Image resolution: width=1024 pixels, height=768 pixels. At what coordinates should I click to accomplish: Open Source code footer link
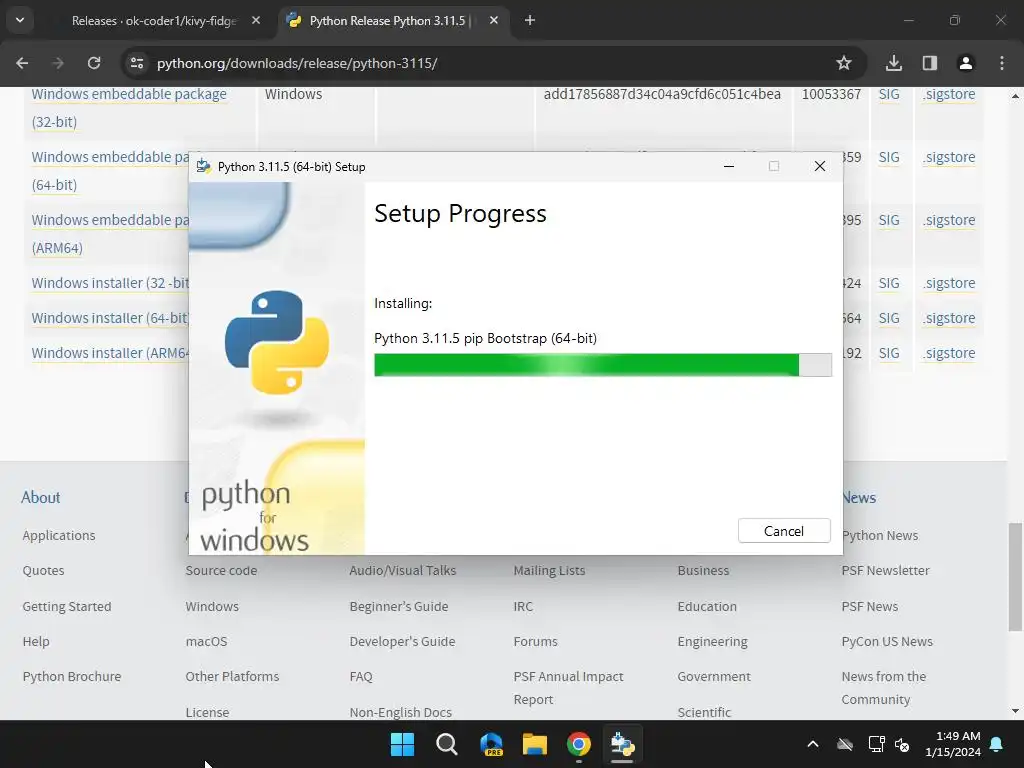click(x=221, y=571)
